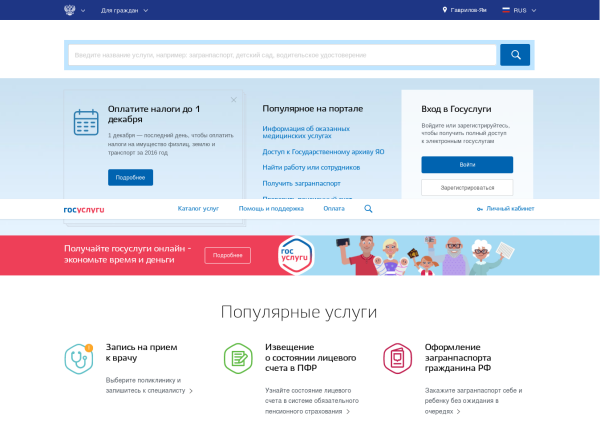
Task: Focus the service name search field
Action: (282, 55)
